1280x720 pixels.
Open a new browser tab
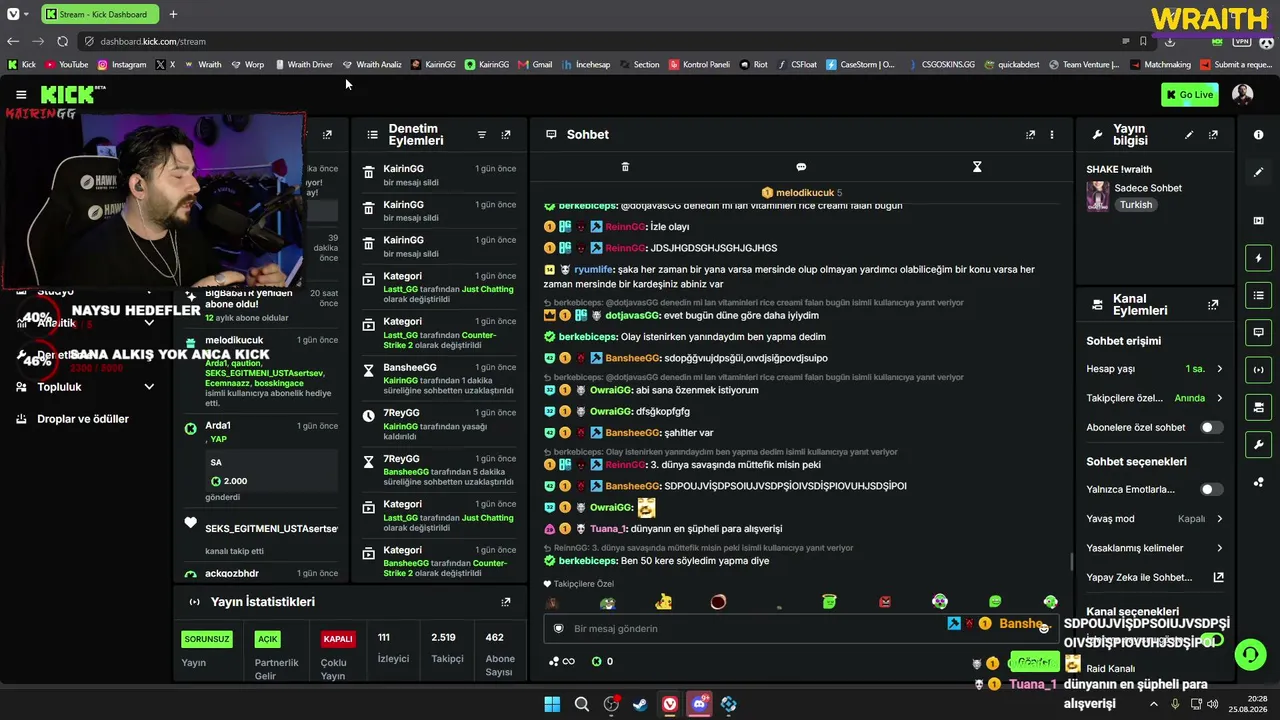coord(173,14)
